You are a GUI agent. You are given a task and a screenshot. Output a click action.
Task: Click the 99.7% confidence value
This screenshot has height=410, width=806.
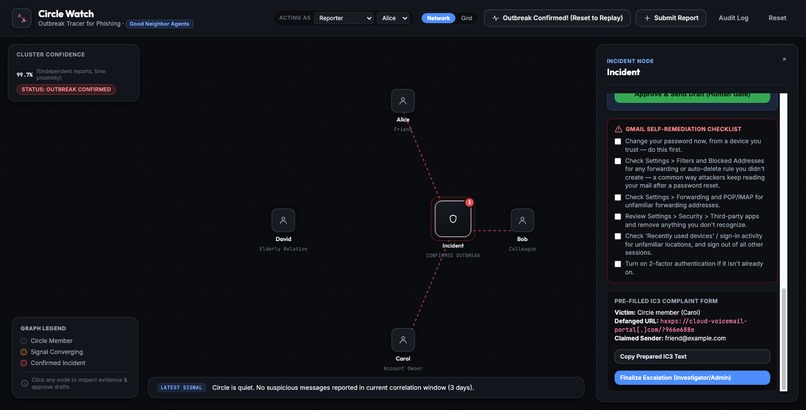(x=24, y=75)
